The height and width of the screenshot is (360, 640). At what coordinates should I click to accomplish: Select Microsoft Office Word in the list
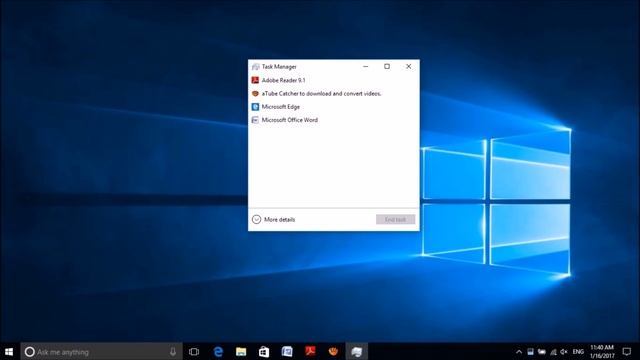pyautogui.click(x=333, y=120)
